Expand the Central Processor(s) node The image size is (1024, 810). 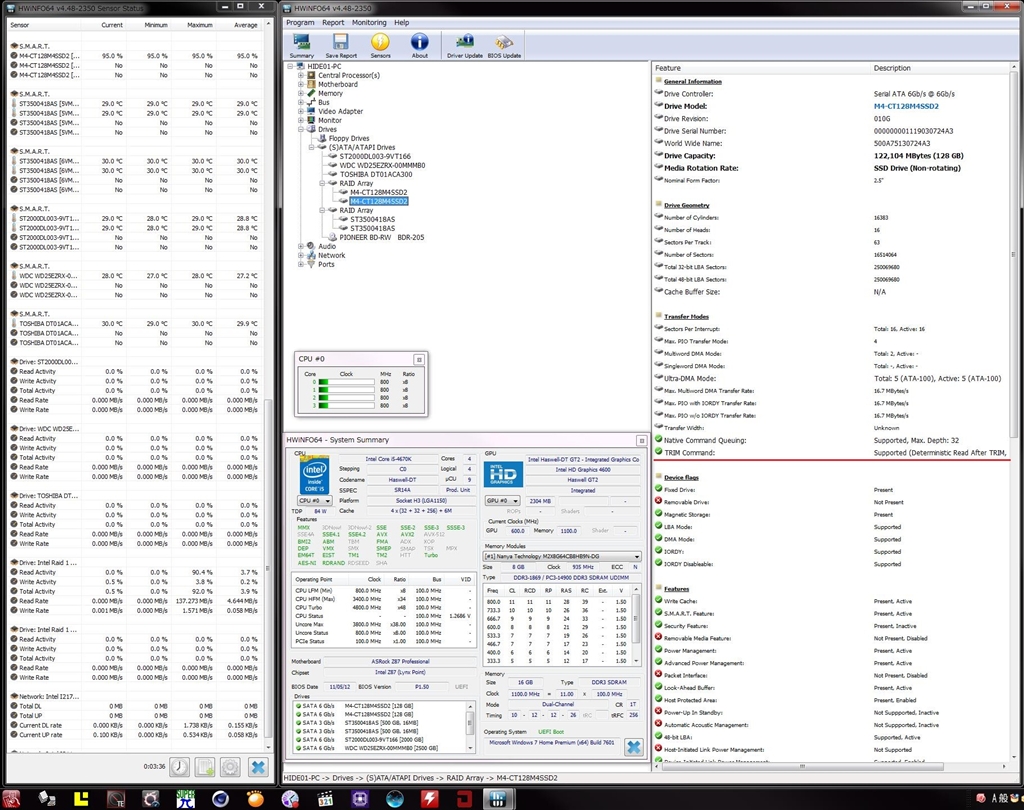point(301,75)
